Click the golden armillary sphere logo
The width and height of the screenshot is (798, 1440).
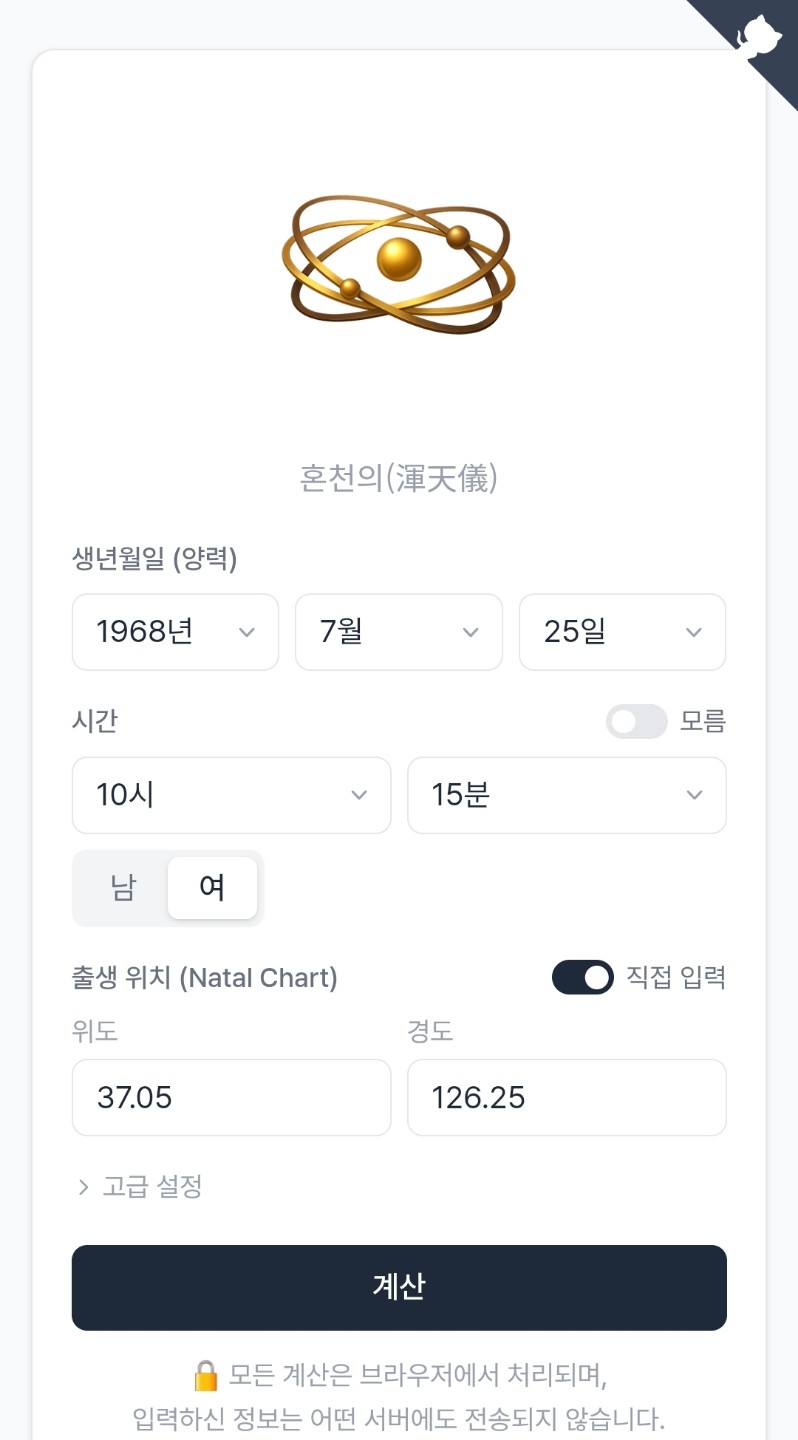pyautogui.click(x=398, y=262)
